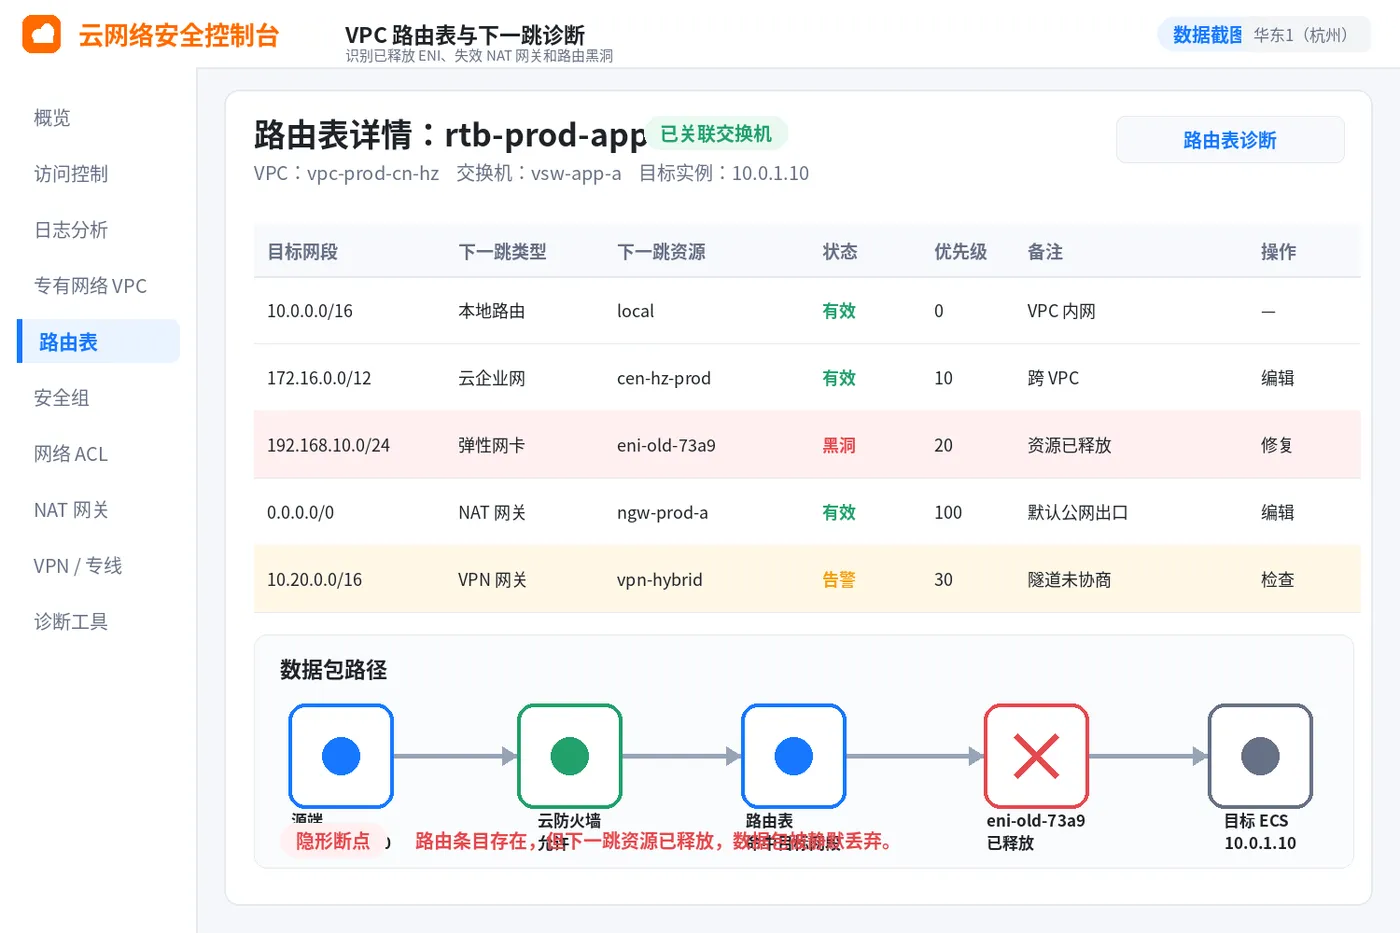Click the ngw-prod-a next-hop resource

[x=662, y=512]
